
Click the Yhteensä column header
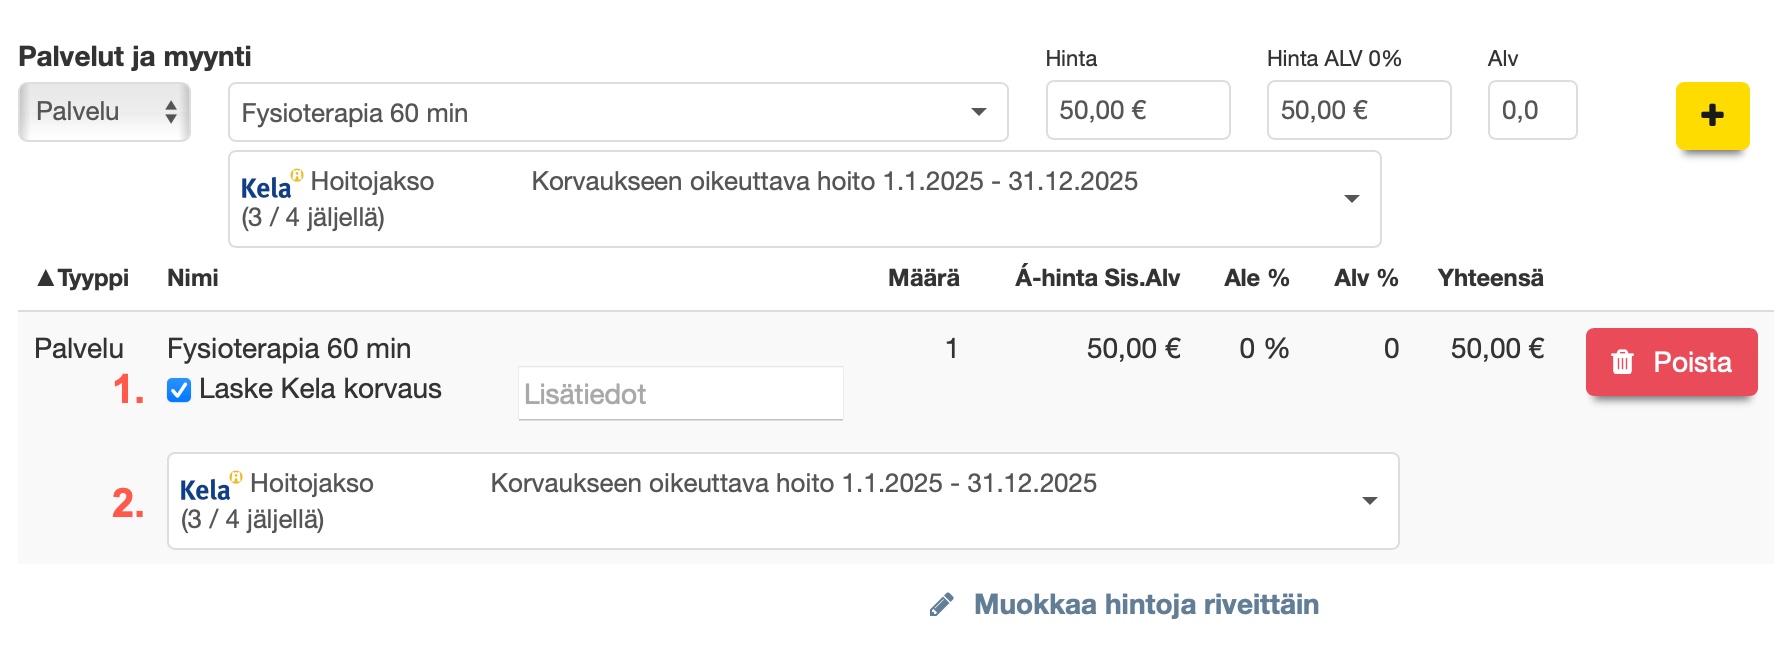point(1490,278)
